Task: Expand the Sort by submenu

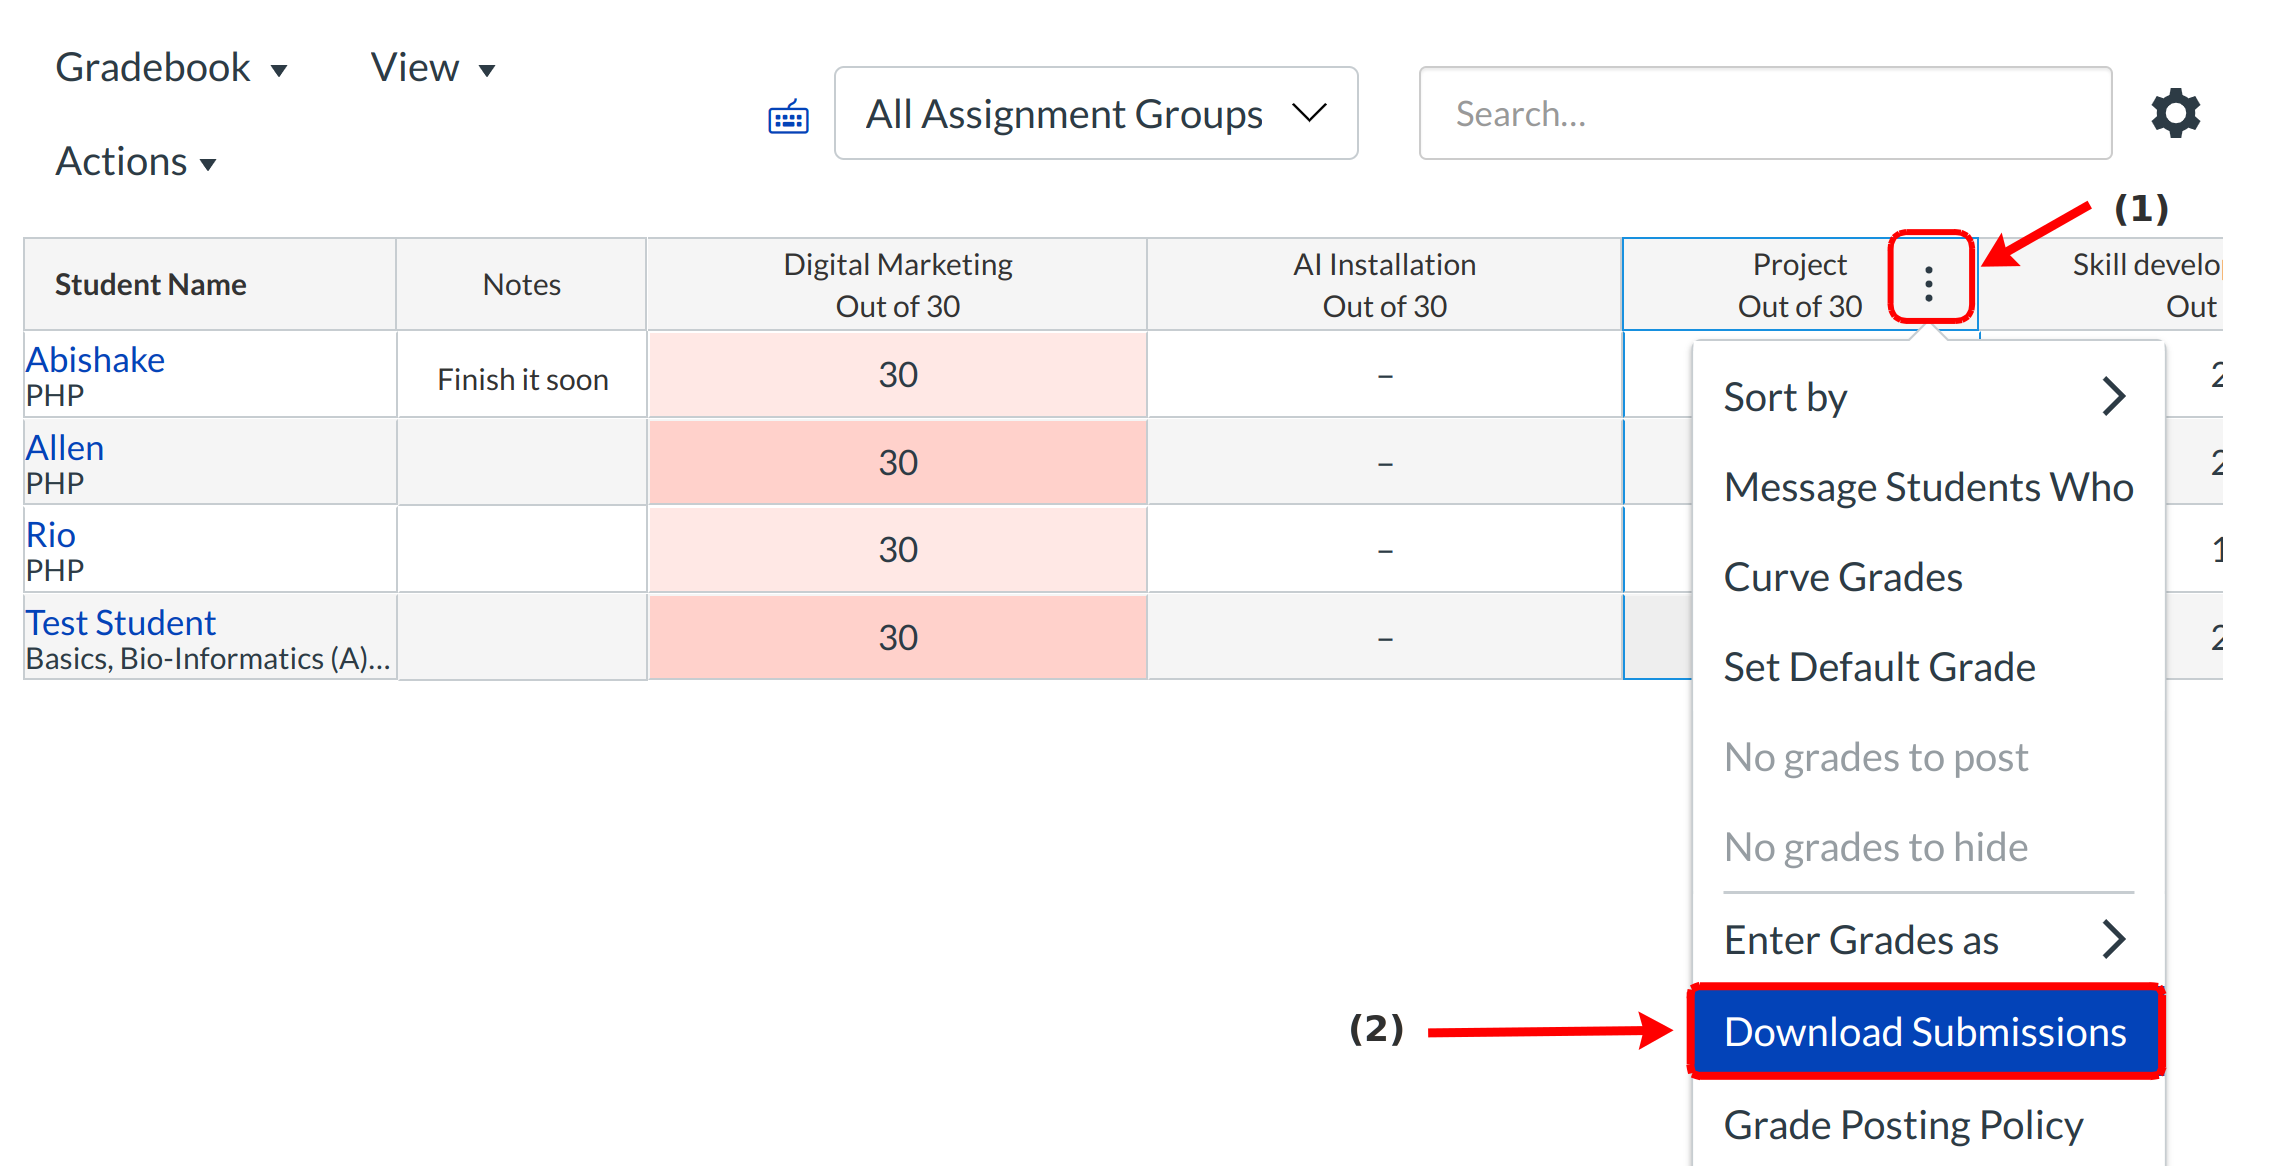Action: 1925,397
